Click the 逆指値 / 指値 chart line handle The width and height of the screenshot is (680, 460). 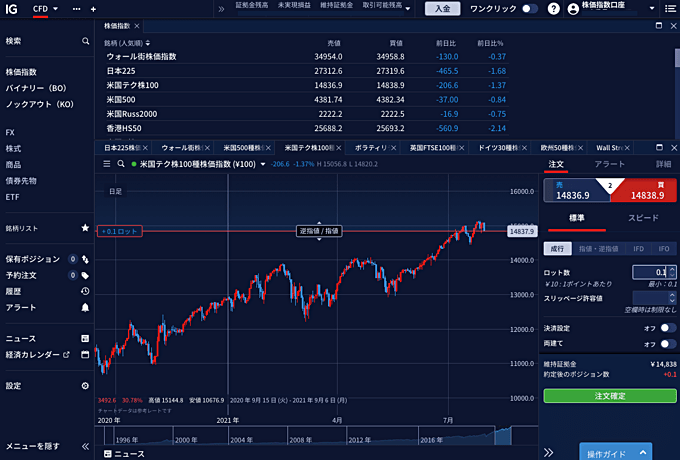[319, 231]
